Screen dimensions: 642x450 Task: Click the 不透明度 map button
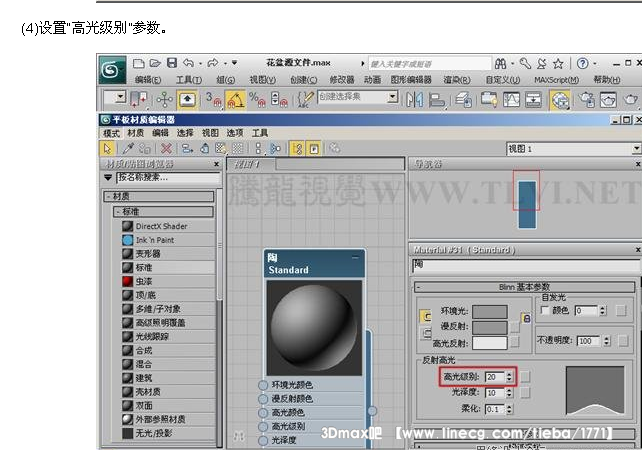[x=623, y=341]
